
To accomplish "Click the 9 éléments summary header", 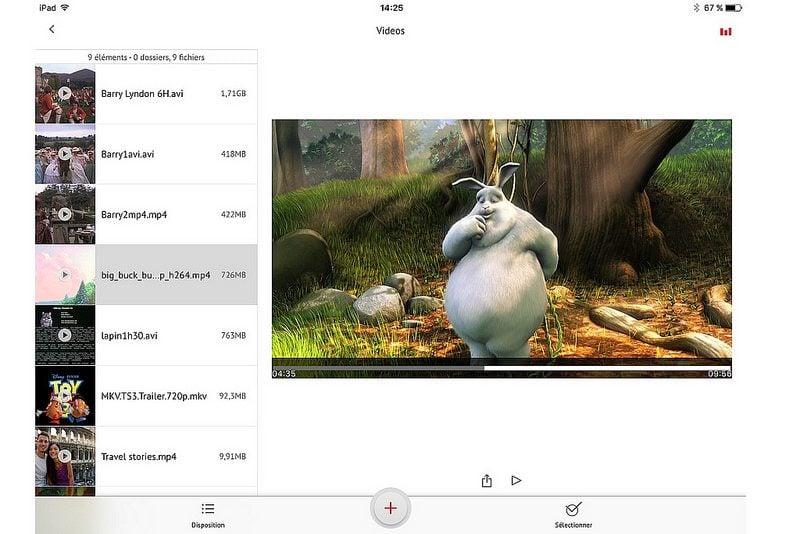I will (146, 57).
